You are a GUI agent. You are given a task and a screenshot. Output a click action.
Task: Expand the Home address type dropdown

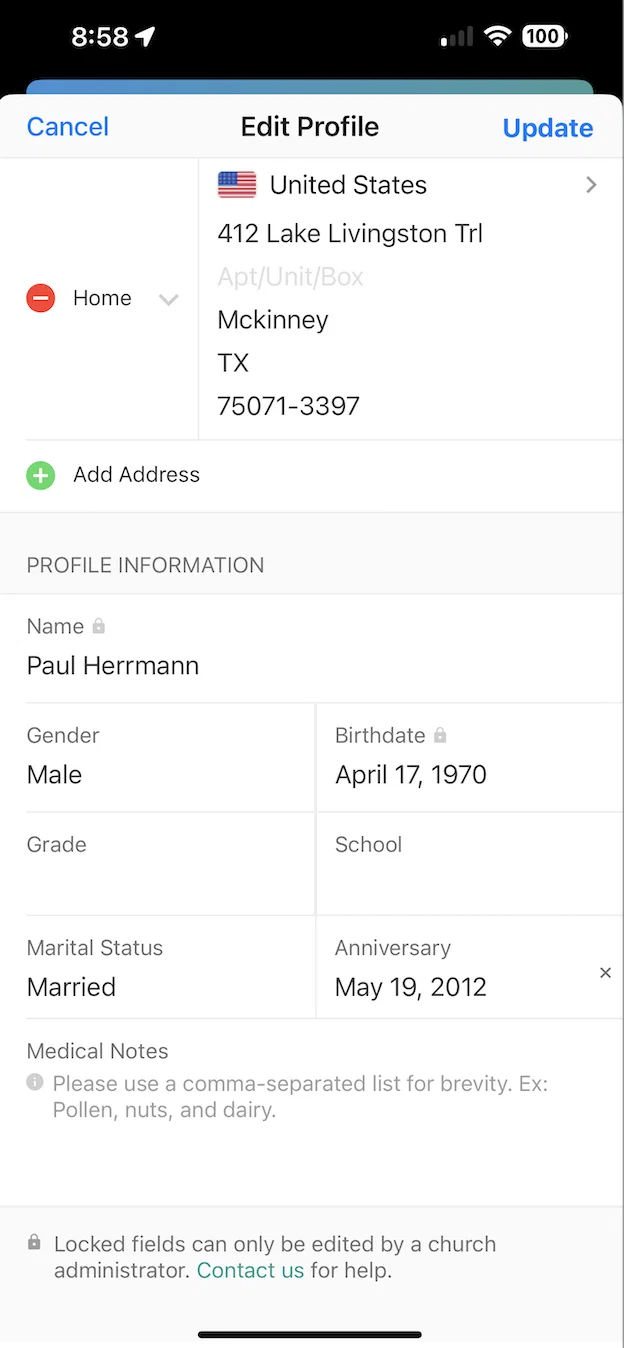click(x=168, y=299)
